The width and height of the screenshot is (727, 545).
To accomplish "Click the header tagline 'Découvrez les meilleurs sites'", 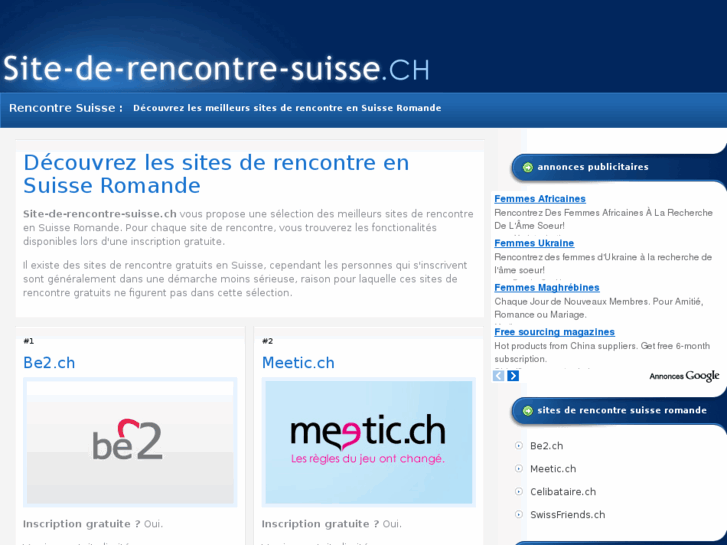I will 287,108.
